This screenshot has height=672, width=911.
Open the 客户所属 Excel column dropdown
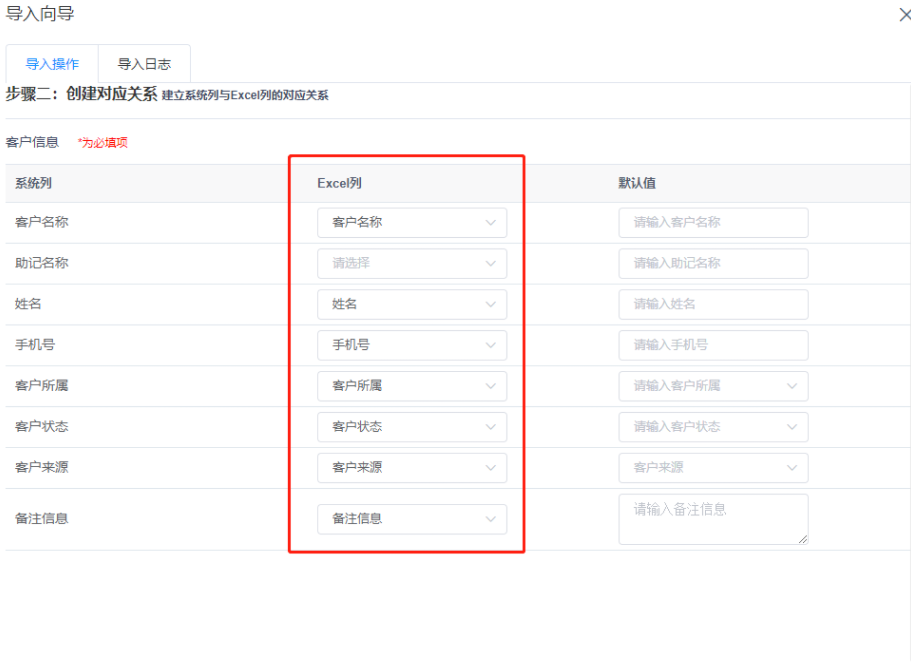(x=411, y=386)
